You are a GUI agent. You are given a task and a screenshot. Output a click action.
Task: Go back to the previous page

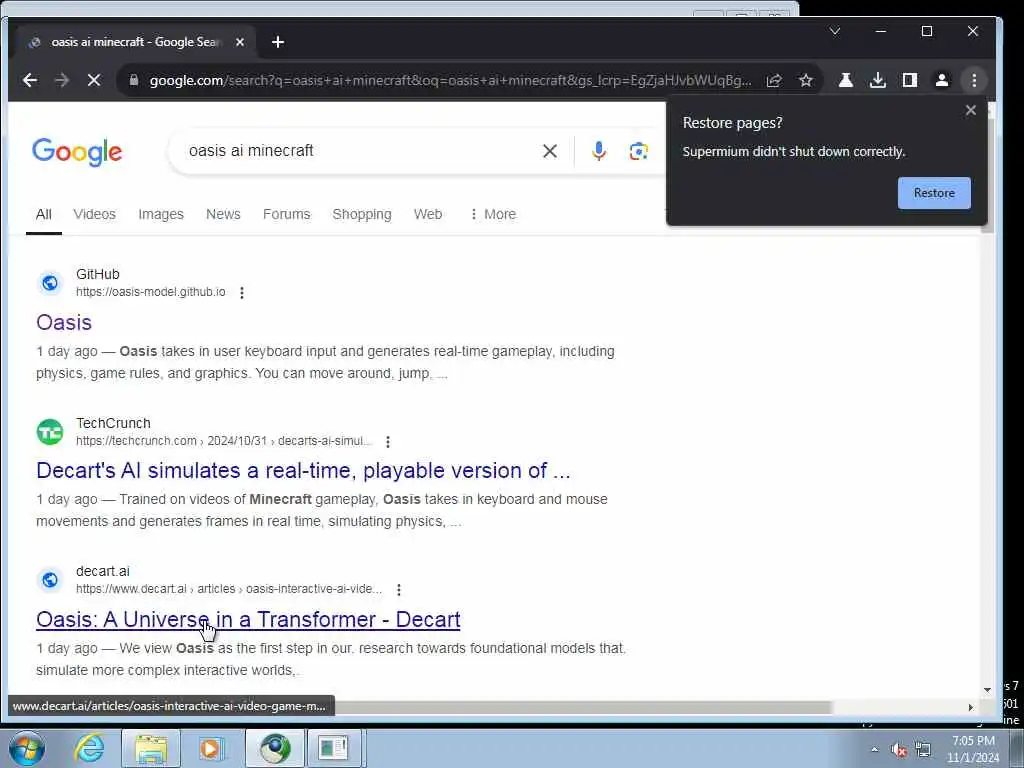[30, 80]
